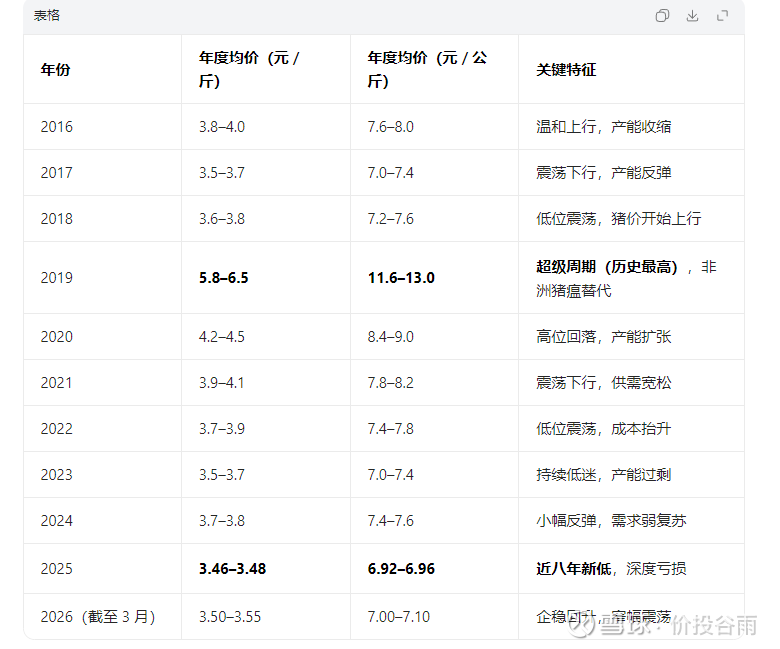
Task: Select the 表格 title label
Action: pos(47,15)
